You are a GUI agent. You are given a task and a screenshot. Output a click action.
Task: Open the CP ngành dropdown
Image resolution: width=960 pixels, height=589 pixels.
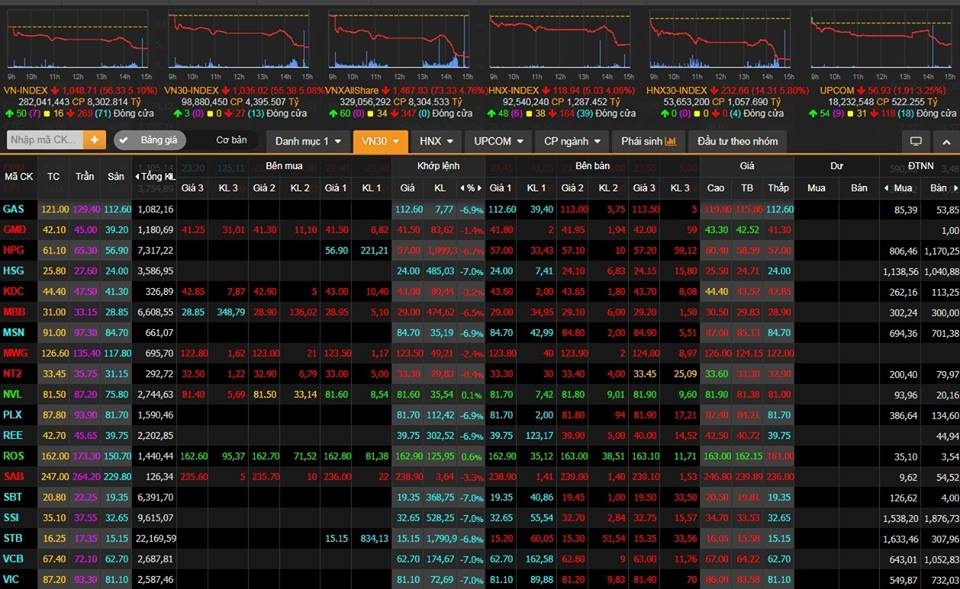[x=572, y=141]
